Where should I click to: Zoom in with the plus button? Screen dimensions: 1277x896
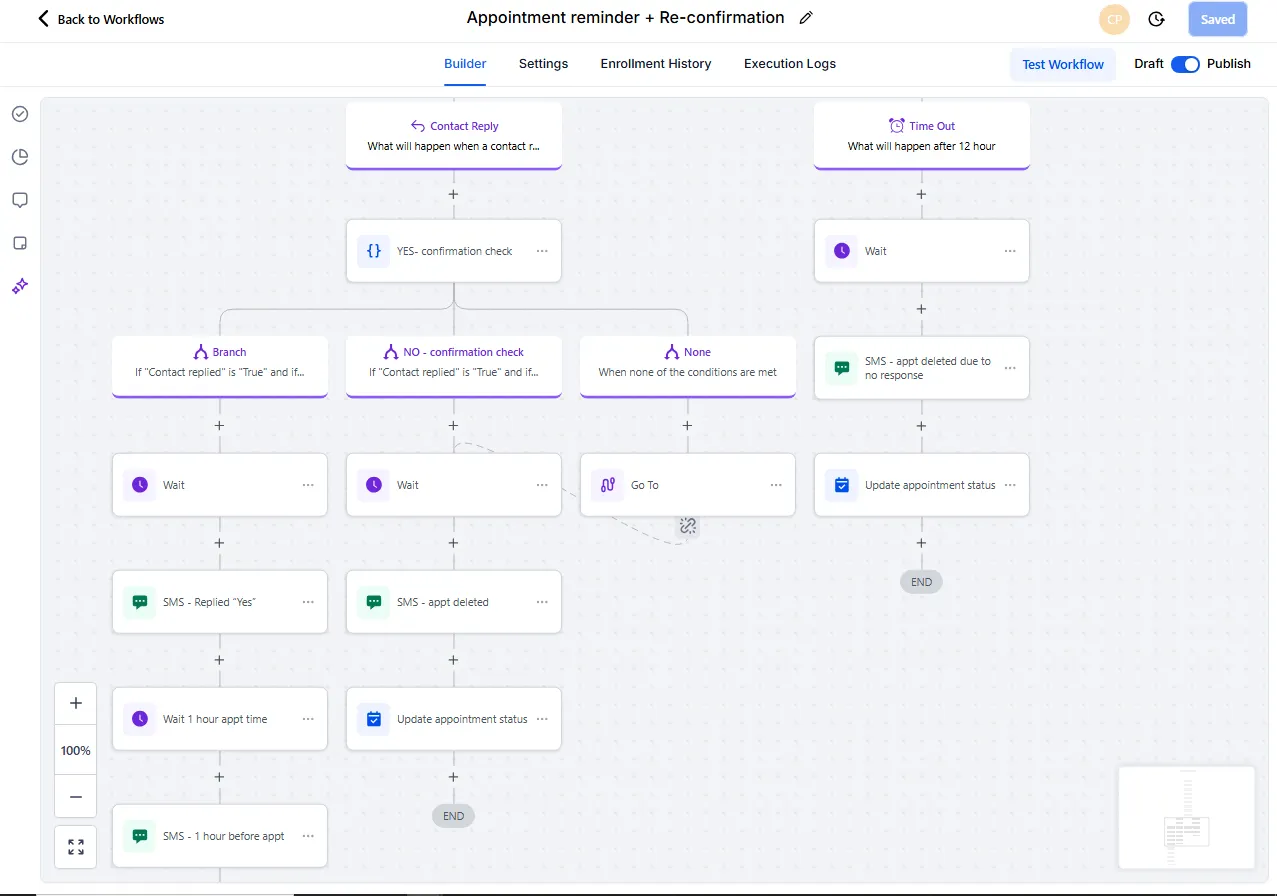pyautogui.click(x=76, y=703)
